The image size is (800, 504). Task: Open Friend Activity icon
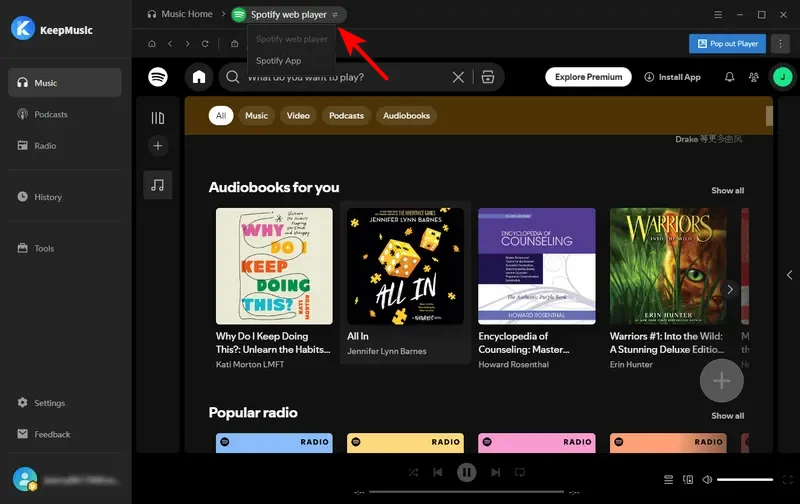click(754, 77)
